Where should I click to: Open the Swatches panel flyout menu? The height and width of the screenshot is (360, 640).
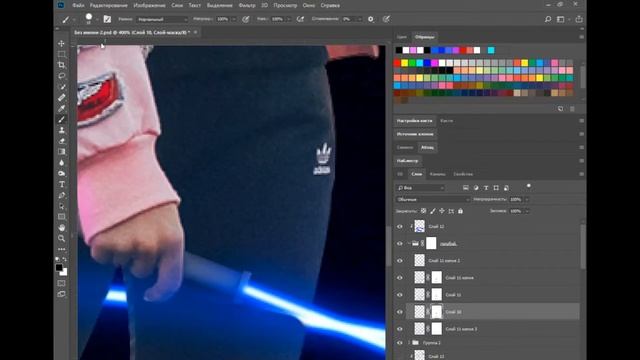(581, 37)
